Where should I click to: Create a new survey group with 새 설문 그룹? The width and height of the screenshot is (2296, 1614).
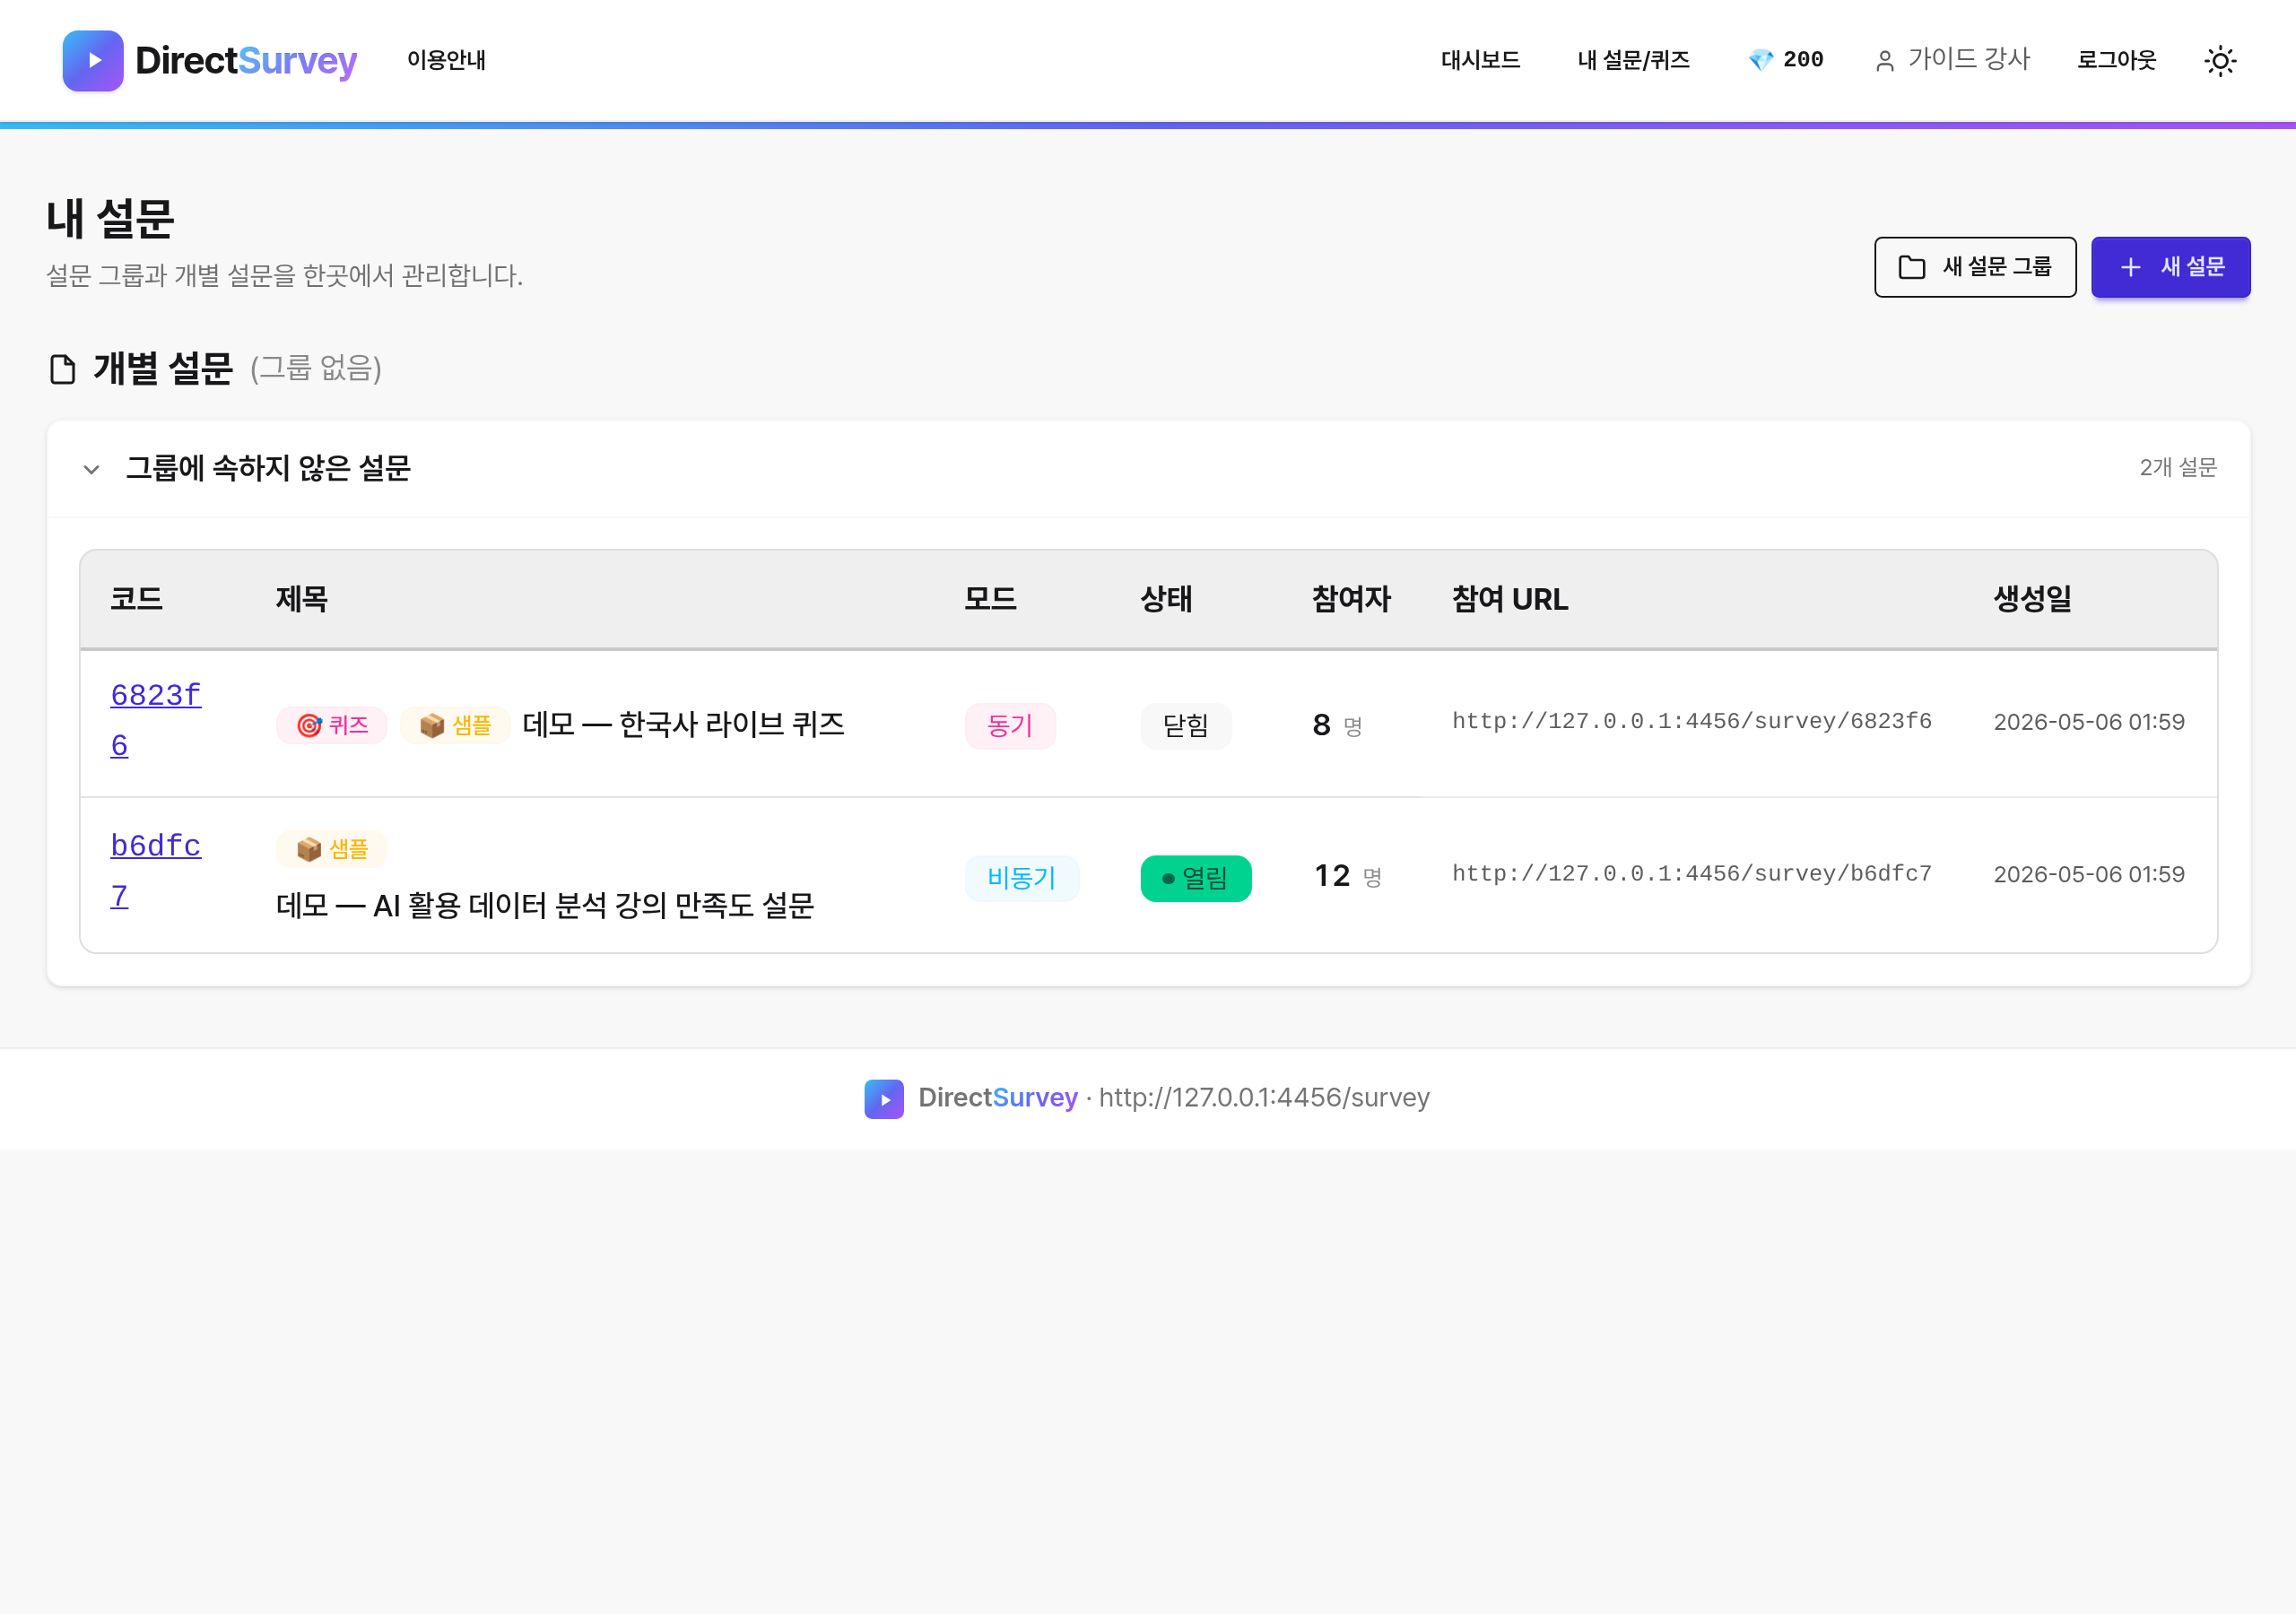click(x=1975, y=267)
